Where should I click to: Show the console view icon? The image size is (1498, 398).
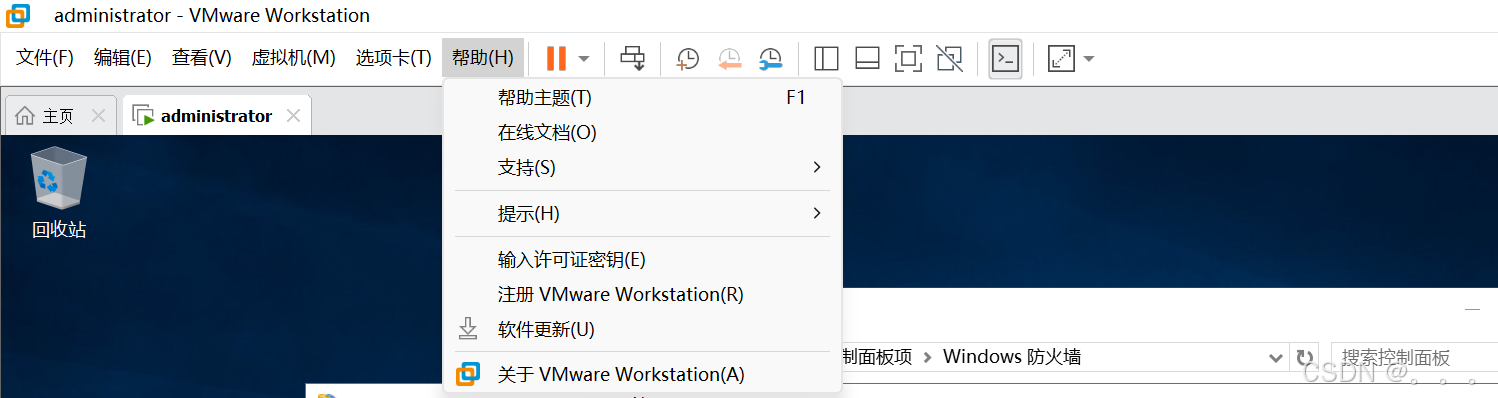click(1005, 59)
